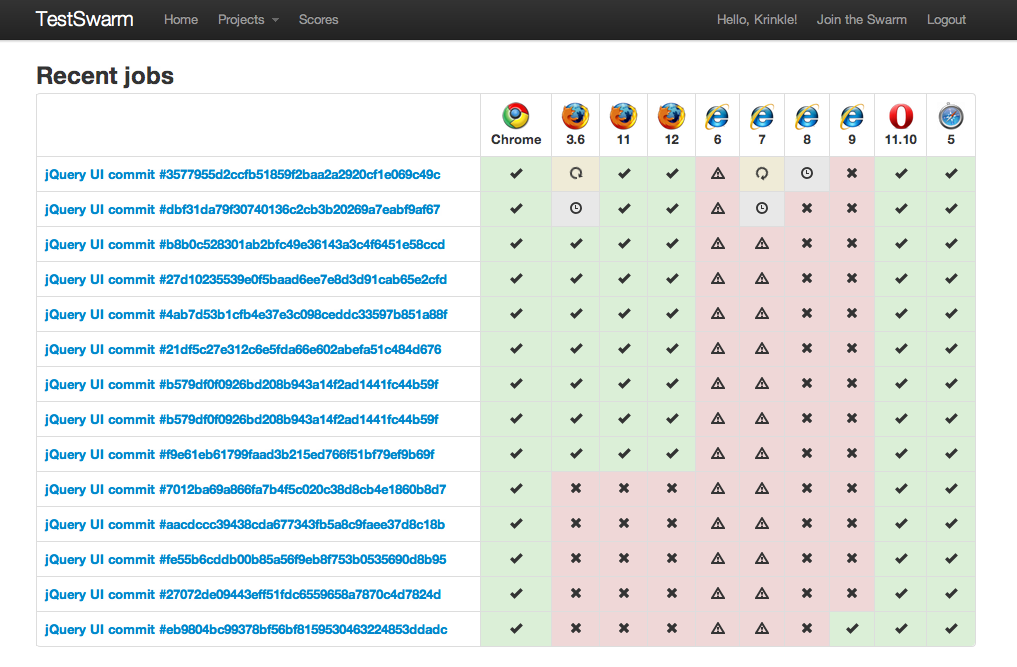This screenshot has width=1017, height=667.
Task: Click the Internet Explorer 8 icon
Action: pyautogui.click(x=807, y=117)
